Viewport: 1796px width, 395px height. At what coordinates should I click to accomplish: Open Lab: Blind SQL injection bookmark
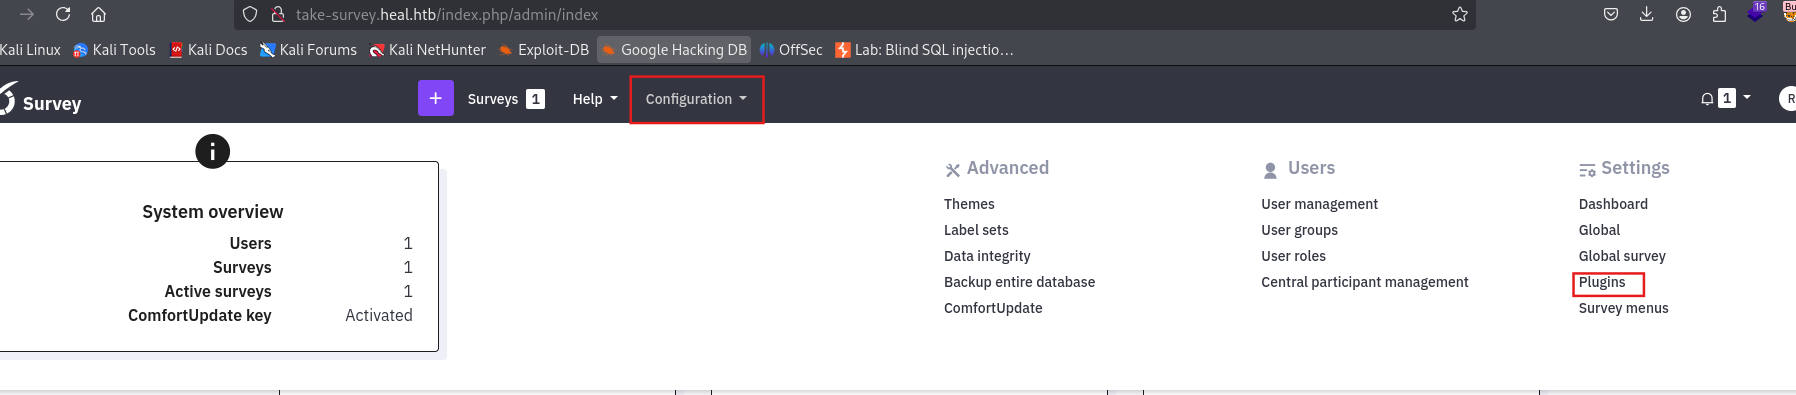(925, 50)
